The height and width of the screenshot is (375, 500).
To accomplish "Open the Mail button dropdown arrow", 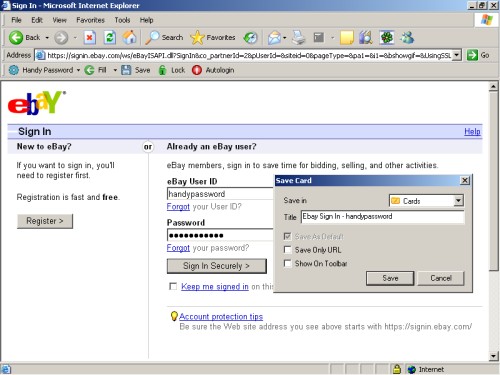I will 284,38.
